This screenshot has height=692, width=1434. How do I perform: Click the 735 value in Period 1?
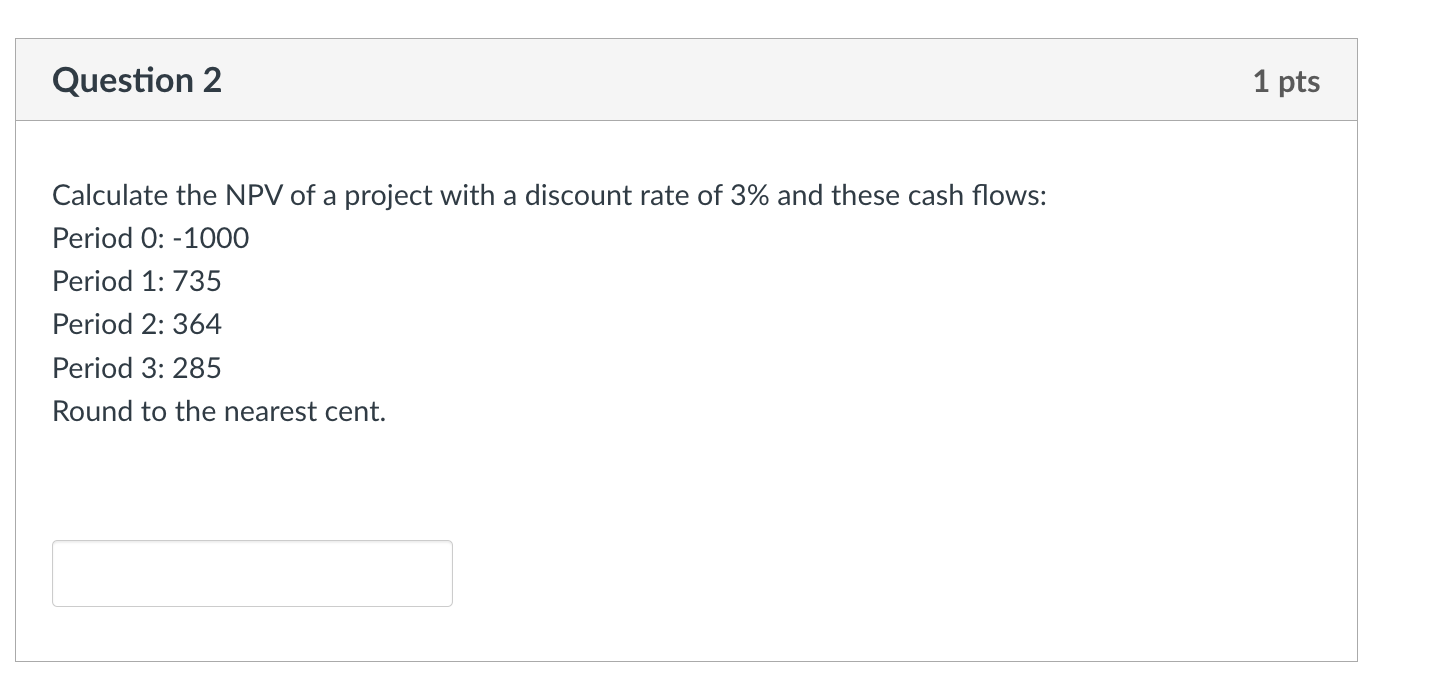pos(198,281)
